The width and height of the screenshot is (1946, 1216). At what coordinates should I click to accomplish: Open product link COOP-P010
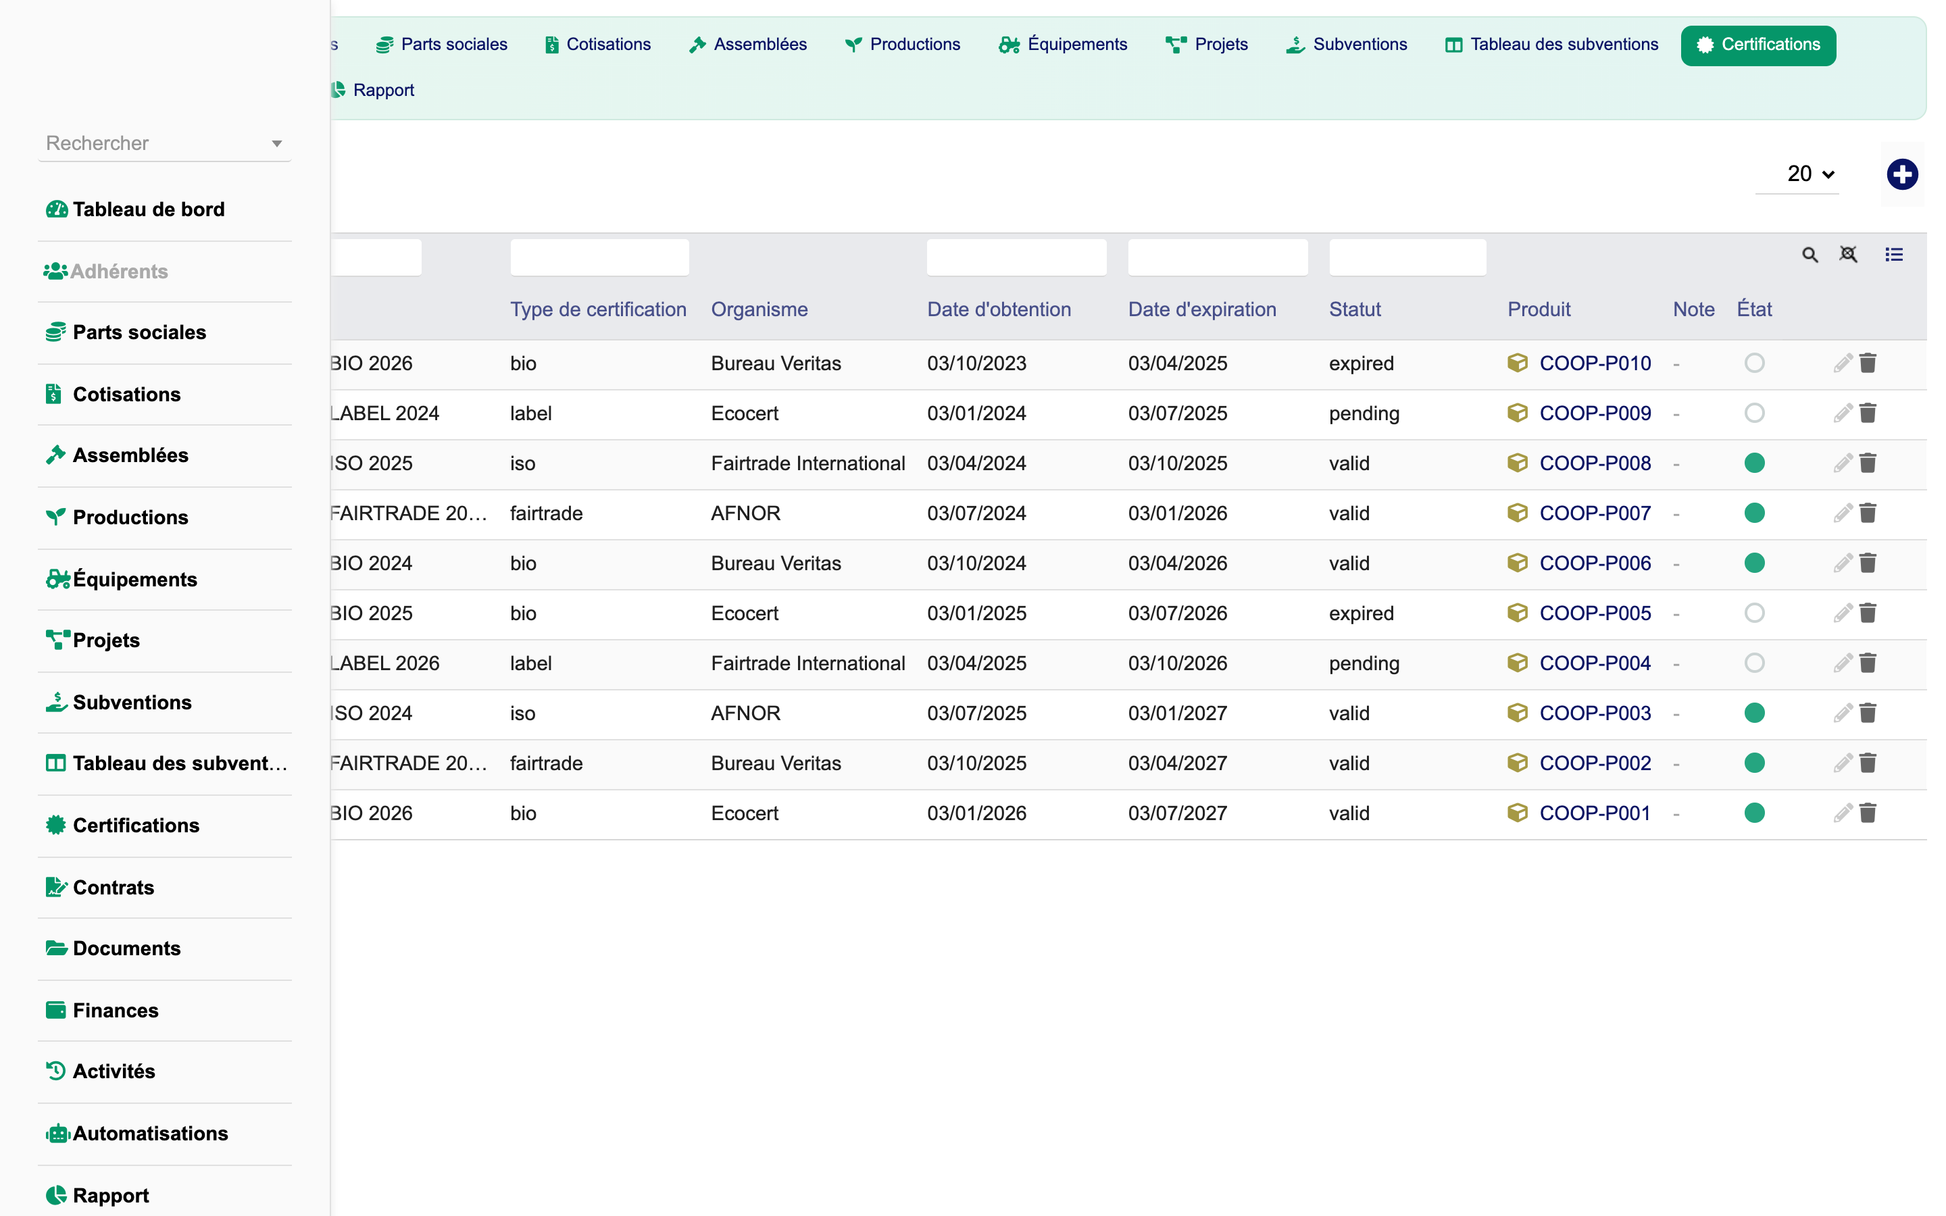coord(1595,363)
